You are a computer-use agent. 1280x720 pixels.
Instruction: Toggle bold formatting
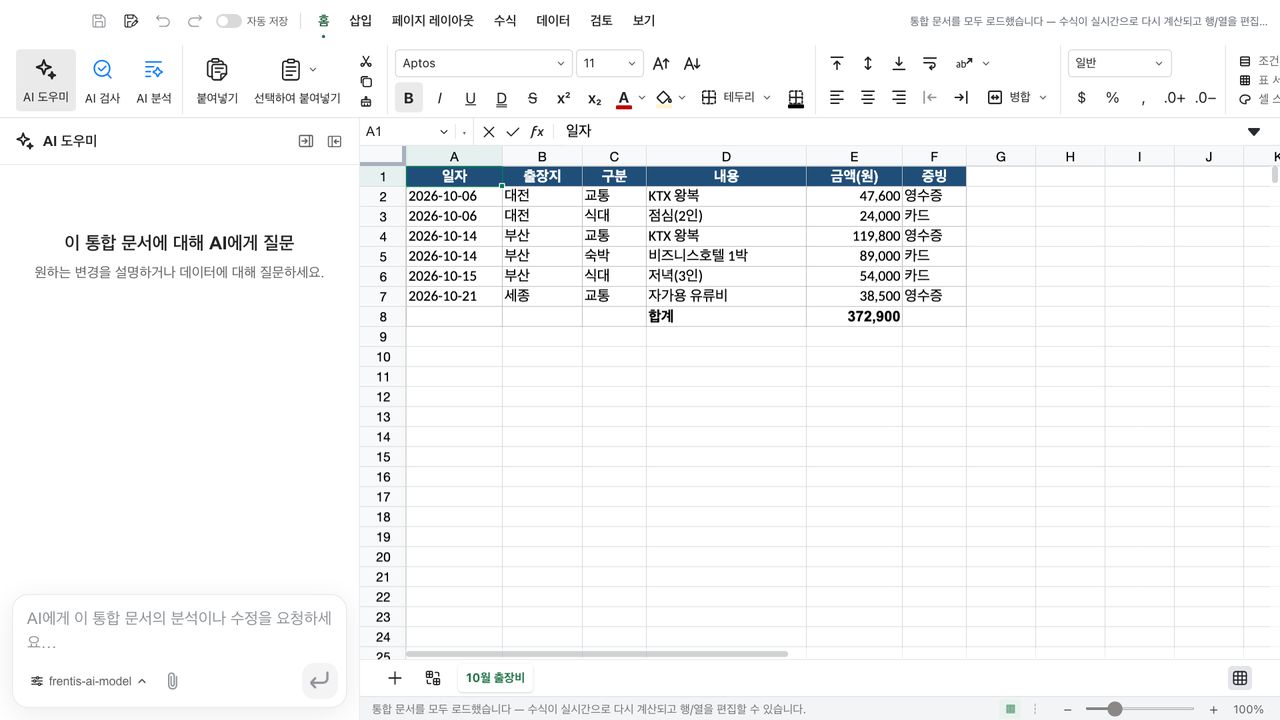pos(408,98)
